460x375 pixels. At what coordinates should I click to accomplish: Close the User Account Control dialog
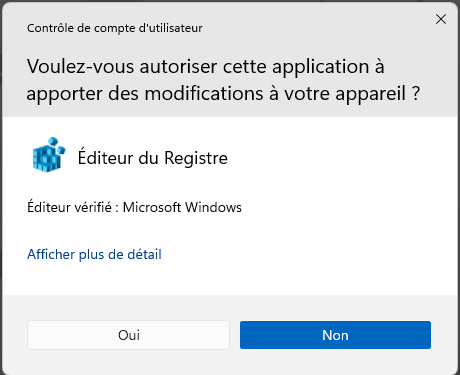(x=441, y=19)
